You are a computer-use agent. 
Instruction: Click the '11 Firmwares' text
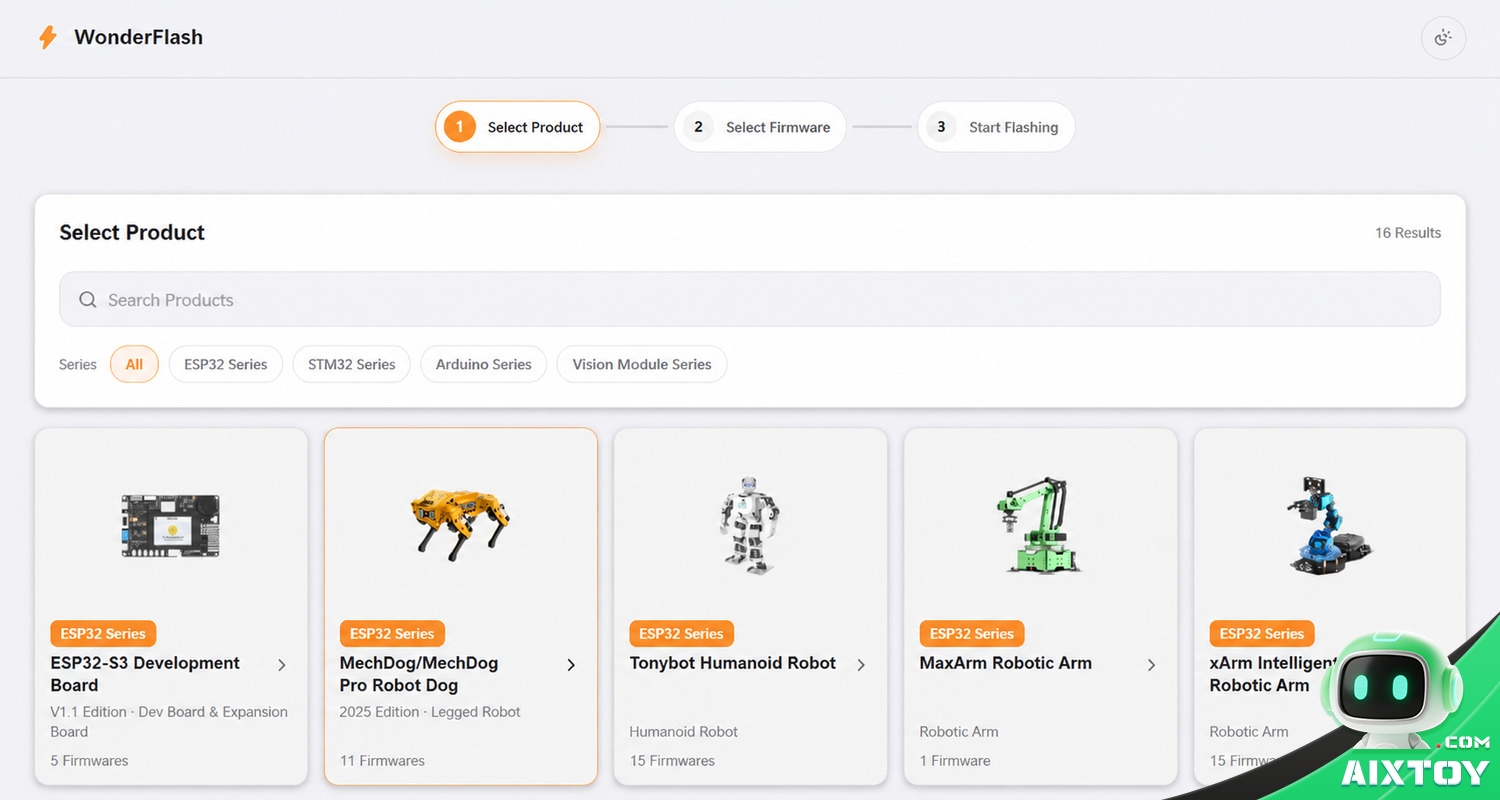(x=382, y=761)
